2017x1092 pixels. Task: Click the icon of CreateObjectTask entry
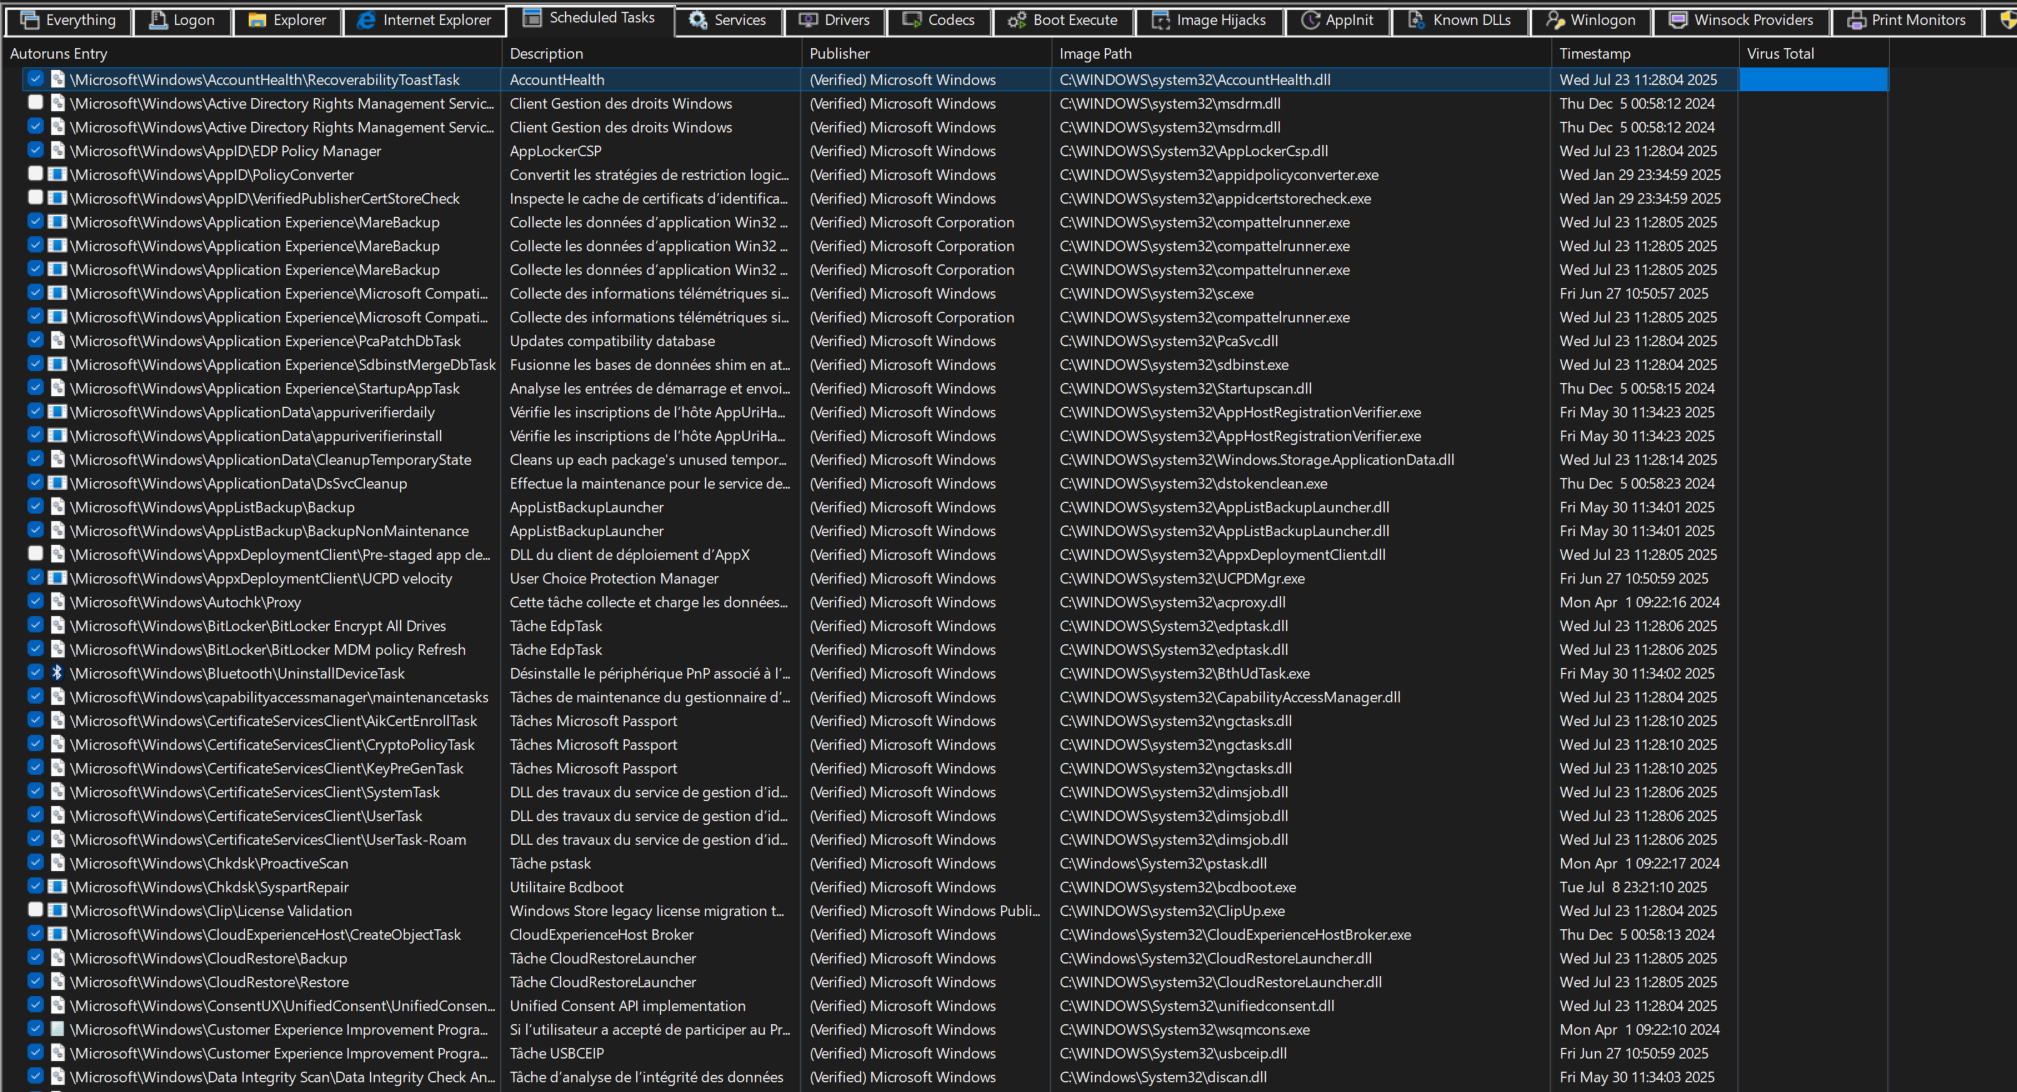57,934
